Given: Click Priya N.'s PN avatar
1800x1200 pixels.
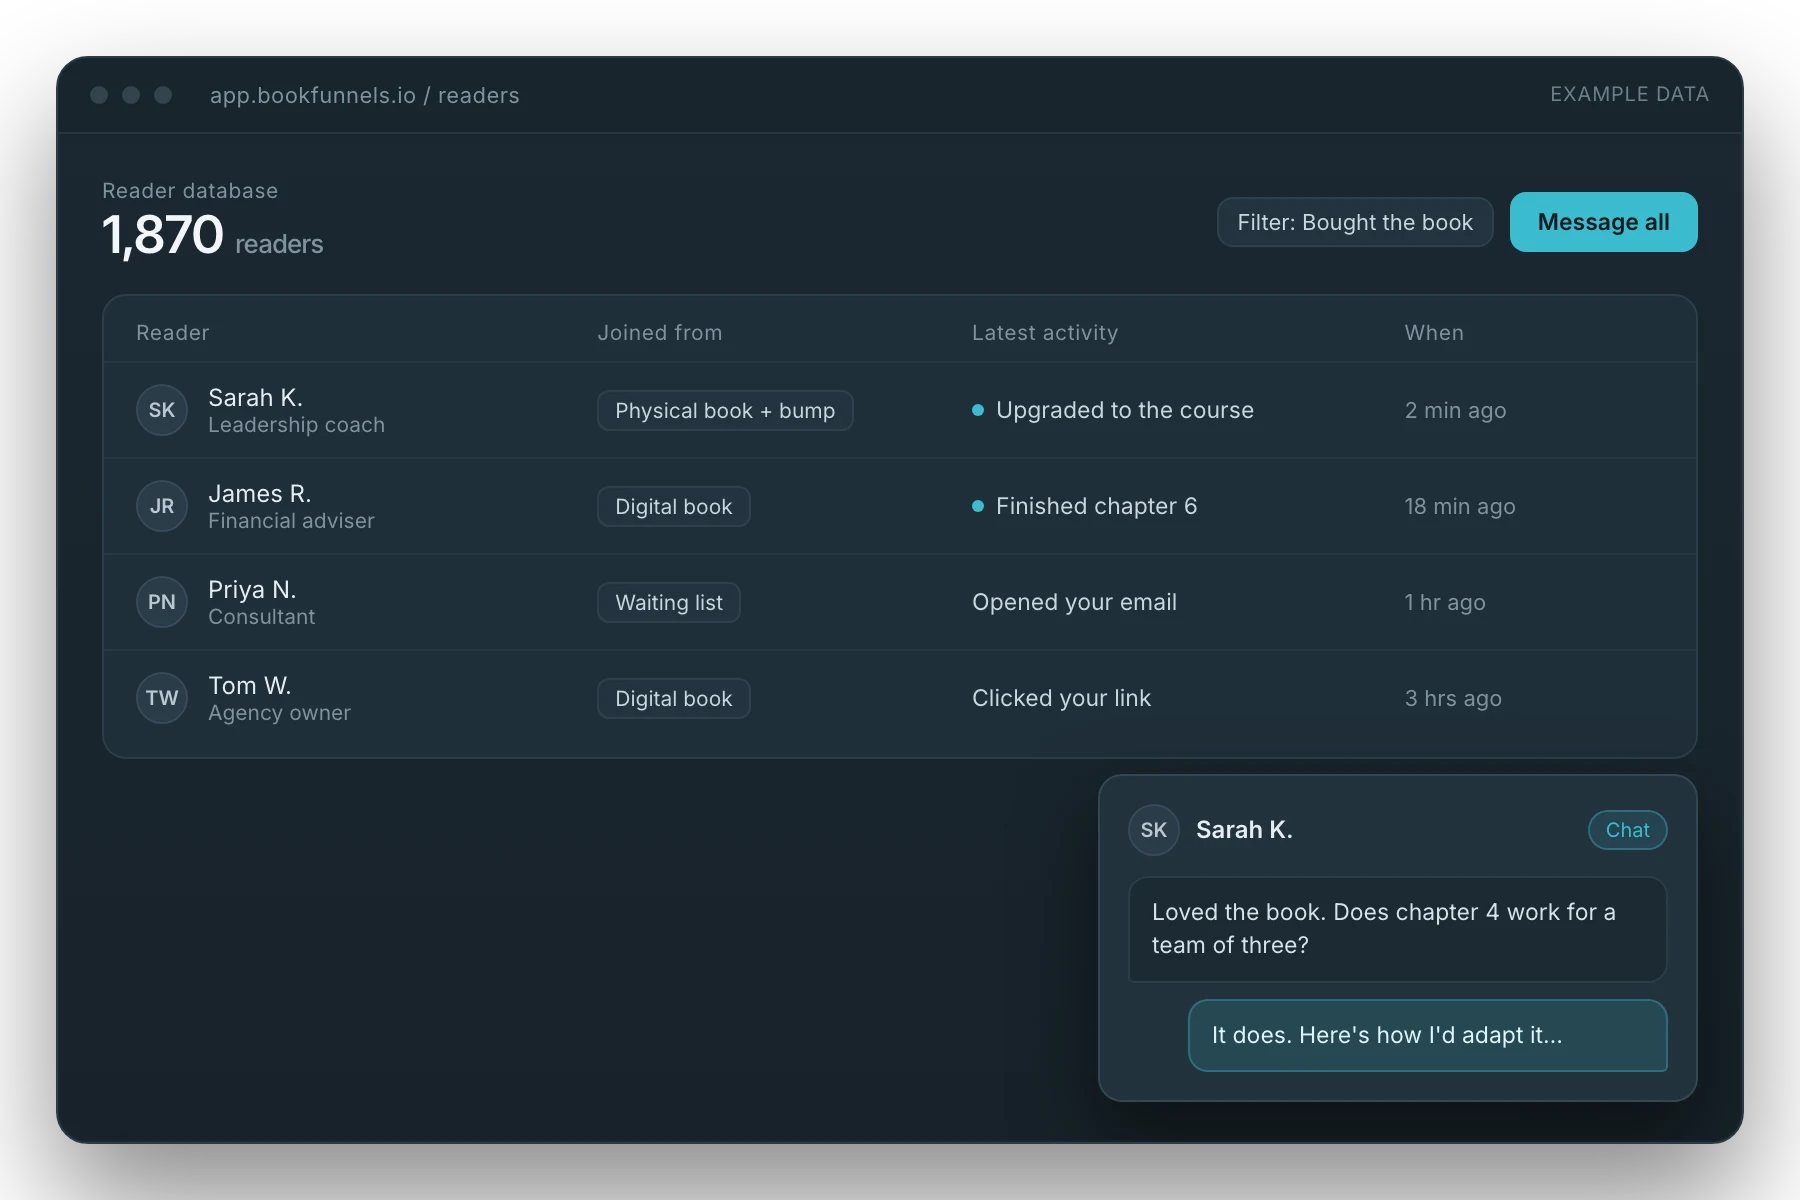Looking at the screenshot, I should click(162, 602).
